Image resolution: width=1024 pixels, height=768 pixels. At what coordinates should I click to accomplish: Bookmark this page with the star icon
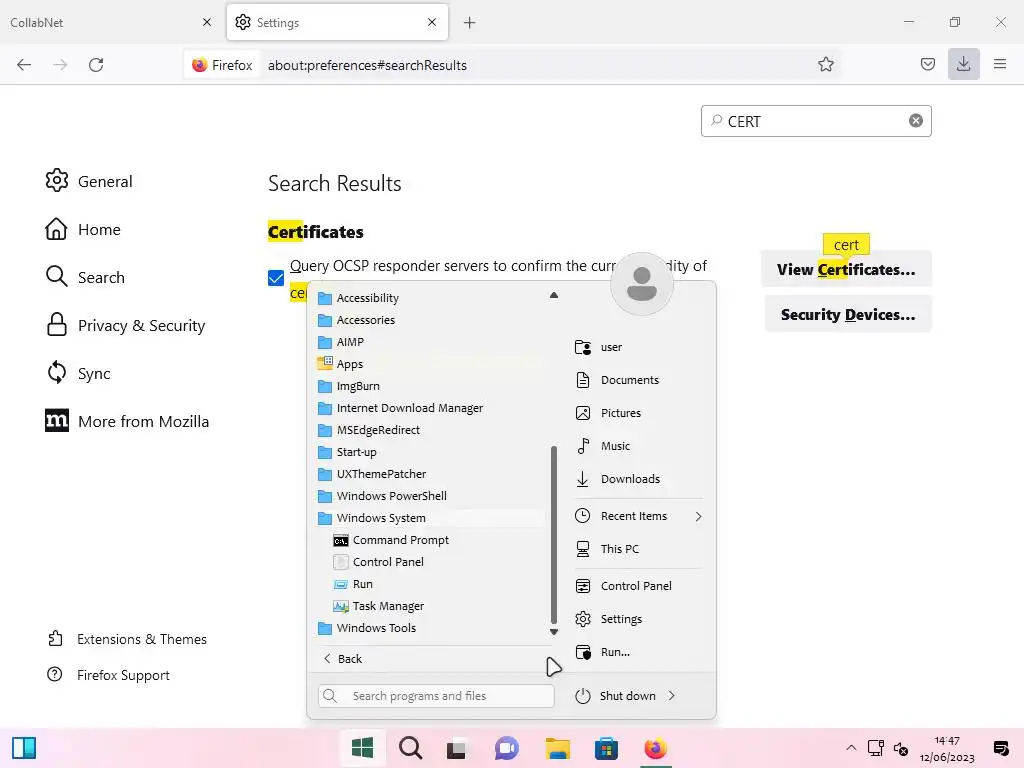pos(825,65)
